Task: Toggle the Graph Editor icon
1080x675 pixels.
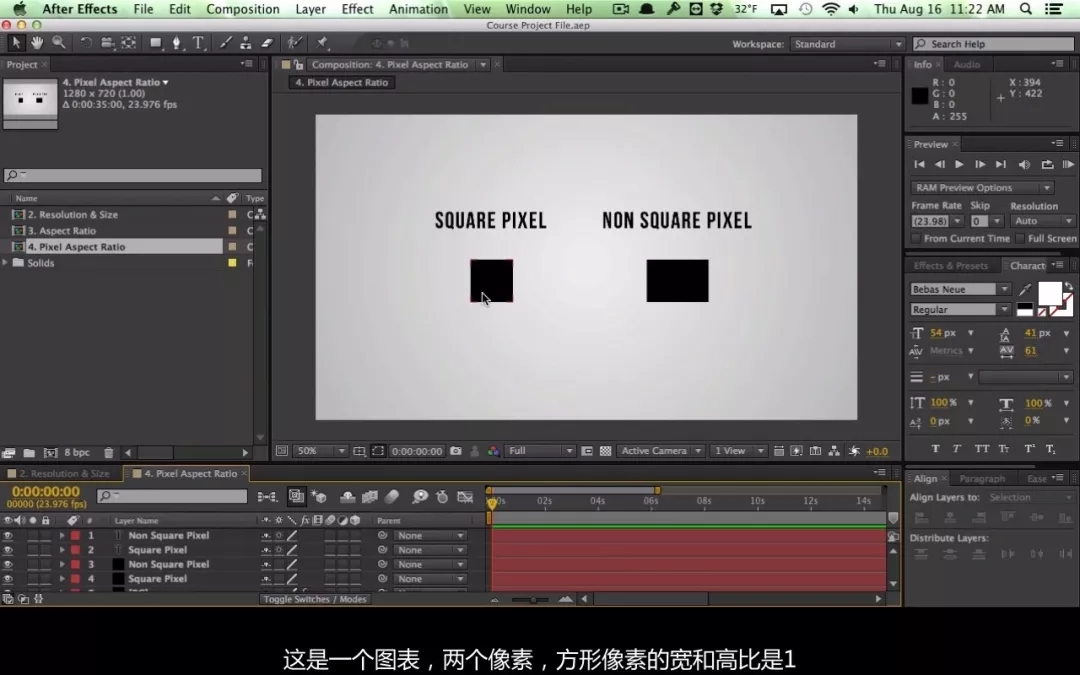Action: click(x=466, y=497)
